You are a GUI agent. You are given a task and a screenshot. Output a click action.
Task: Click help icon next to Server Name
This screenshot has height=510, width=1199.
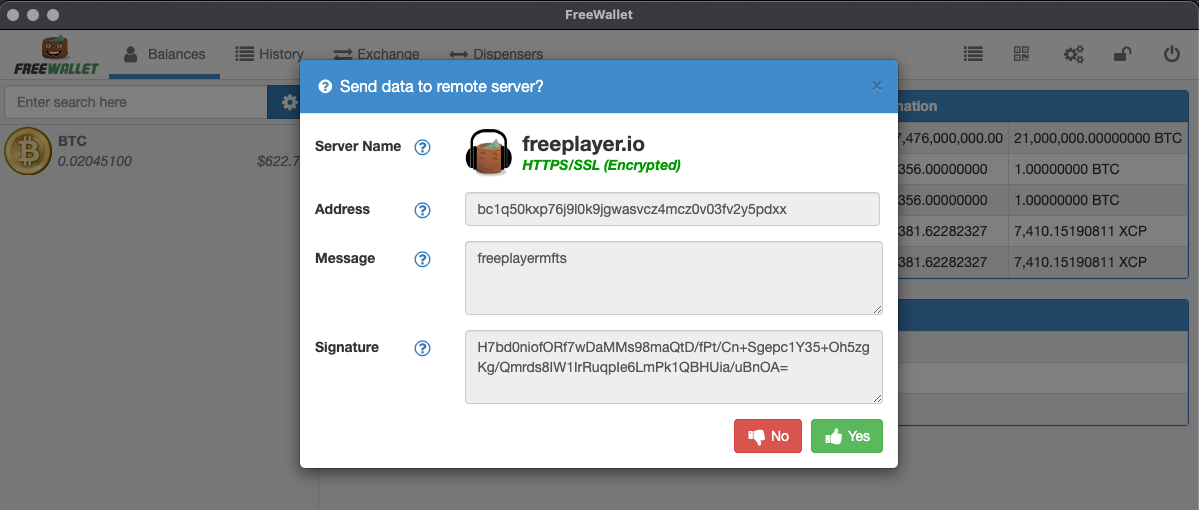(422, 148)
